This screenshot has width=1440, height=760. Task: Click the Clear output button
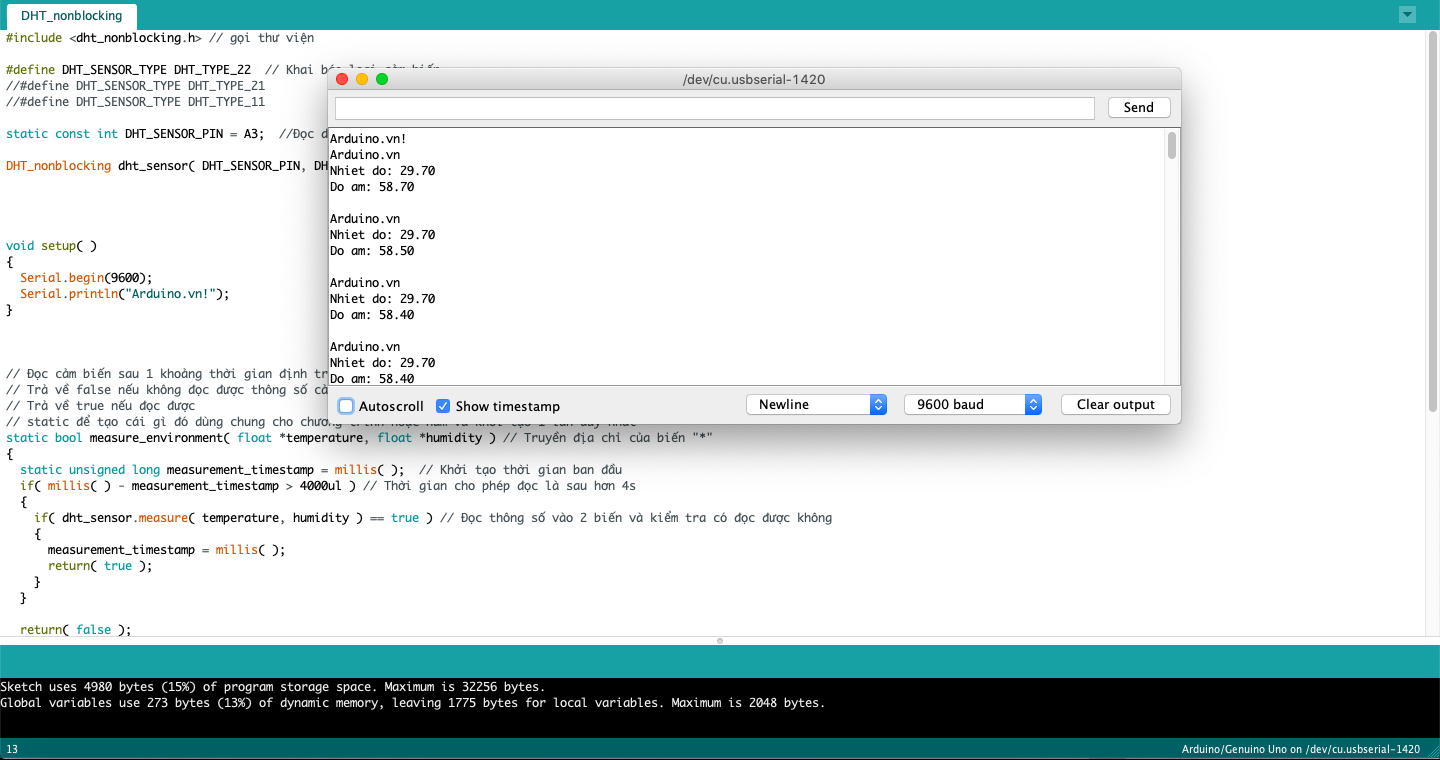pos(1115,405)
